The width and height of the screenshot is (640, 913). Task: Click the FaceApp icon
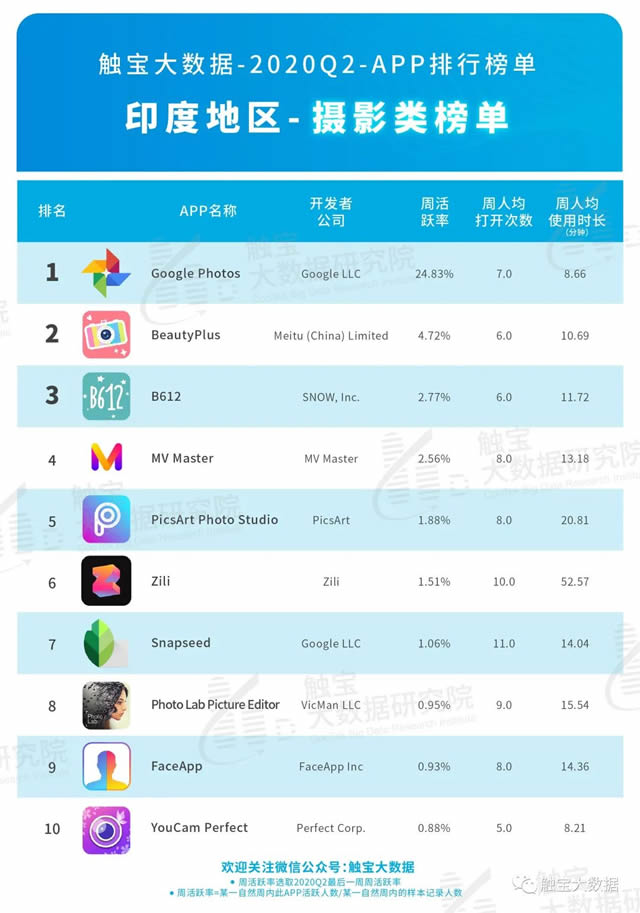coord(105,767)
